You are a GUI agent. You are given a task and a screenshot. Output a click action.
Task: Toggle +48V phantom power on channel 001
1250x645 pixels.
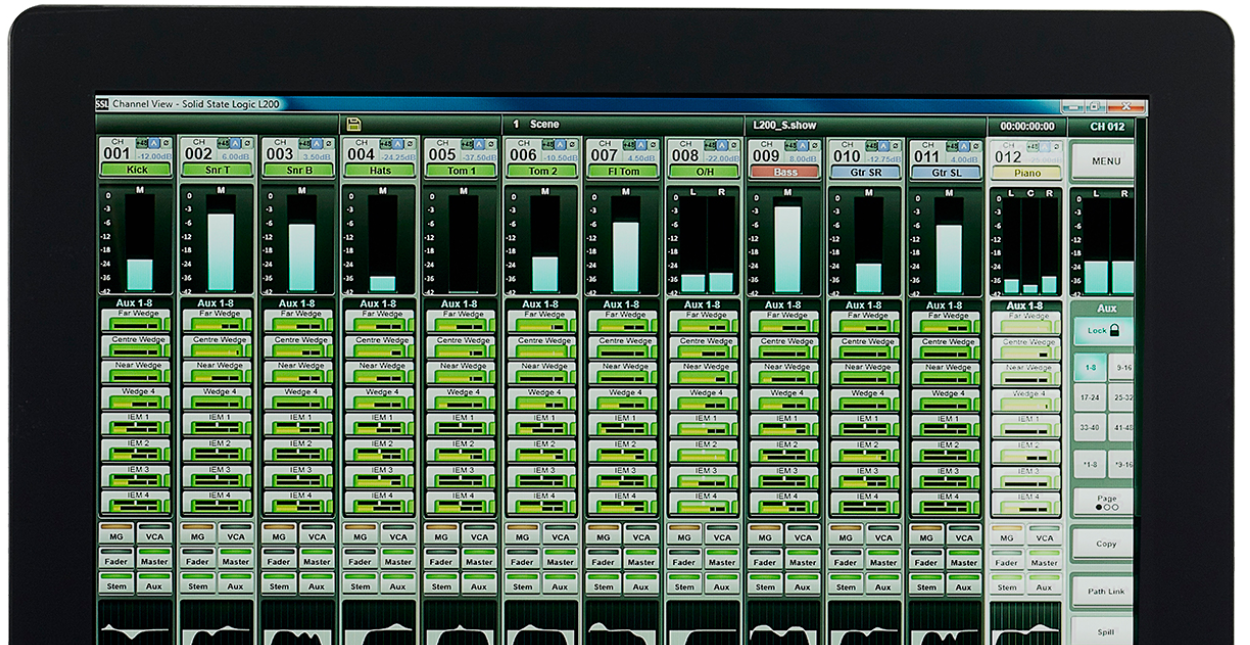coord(141,144)
